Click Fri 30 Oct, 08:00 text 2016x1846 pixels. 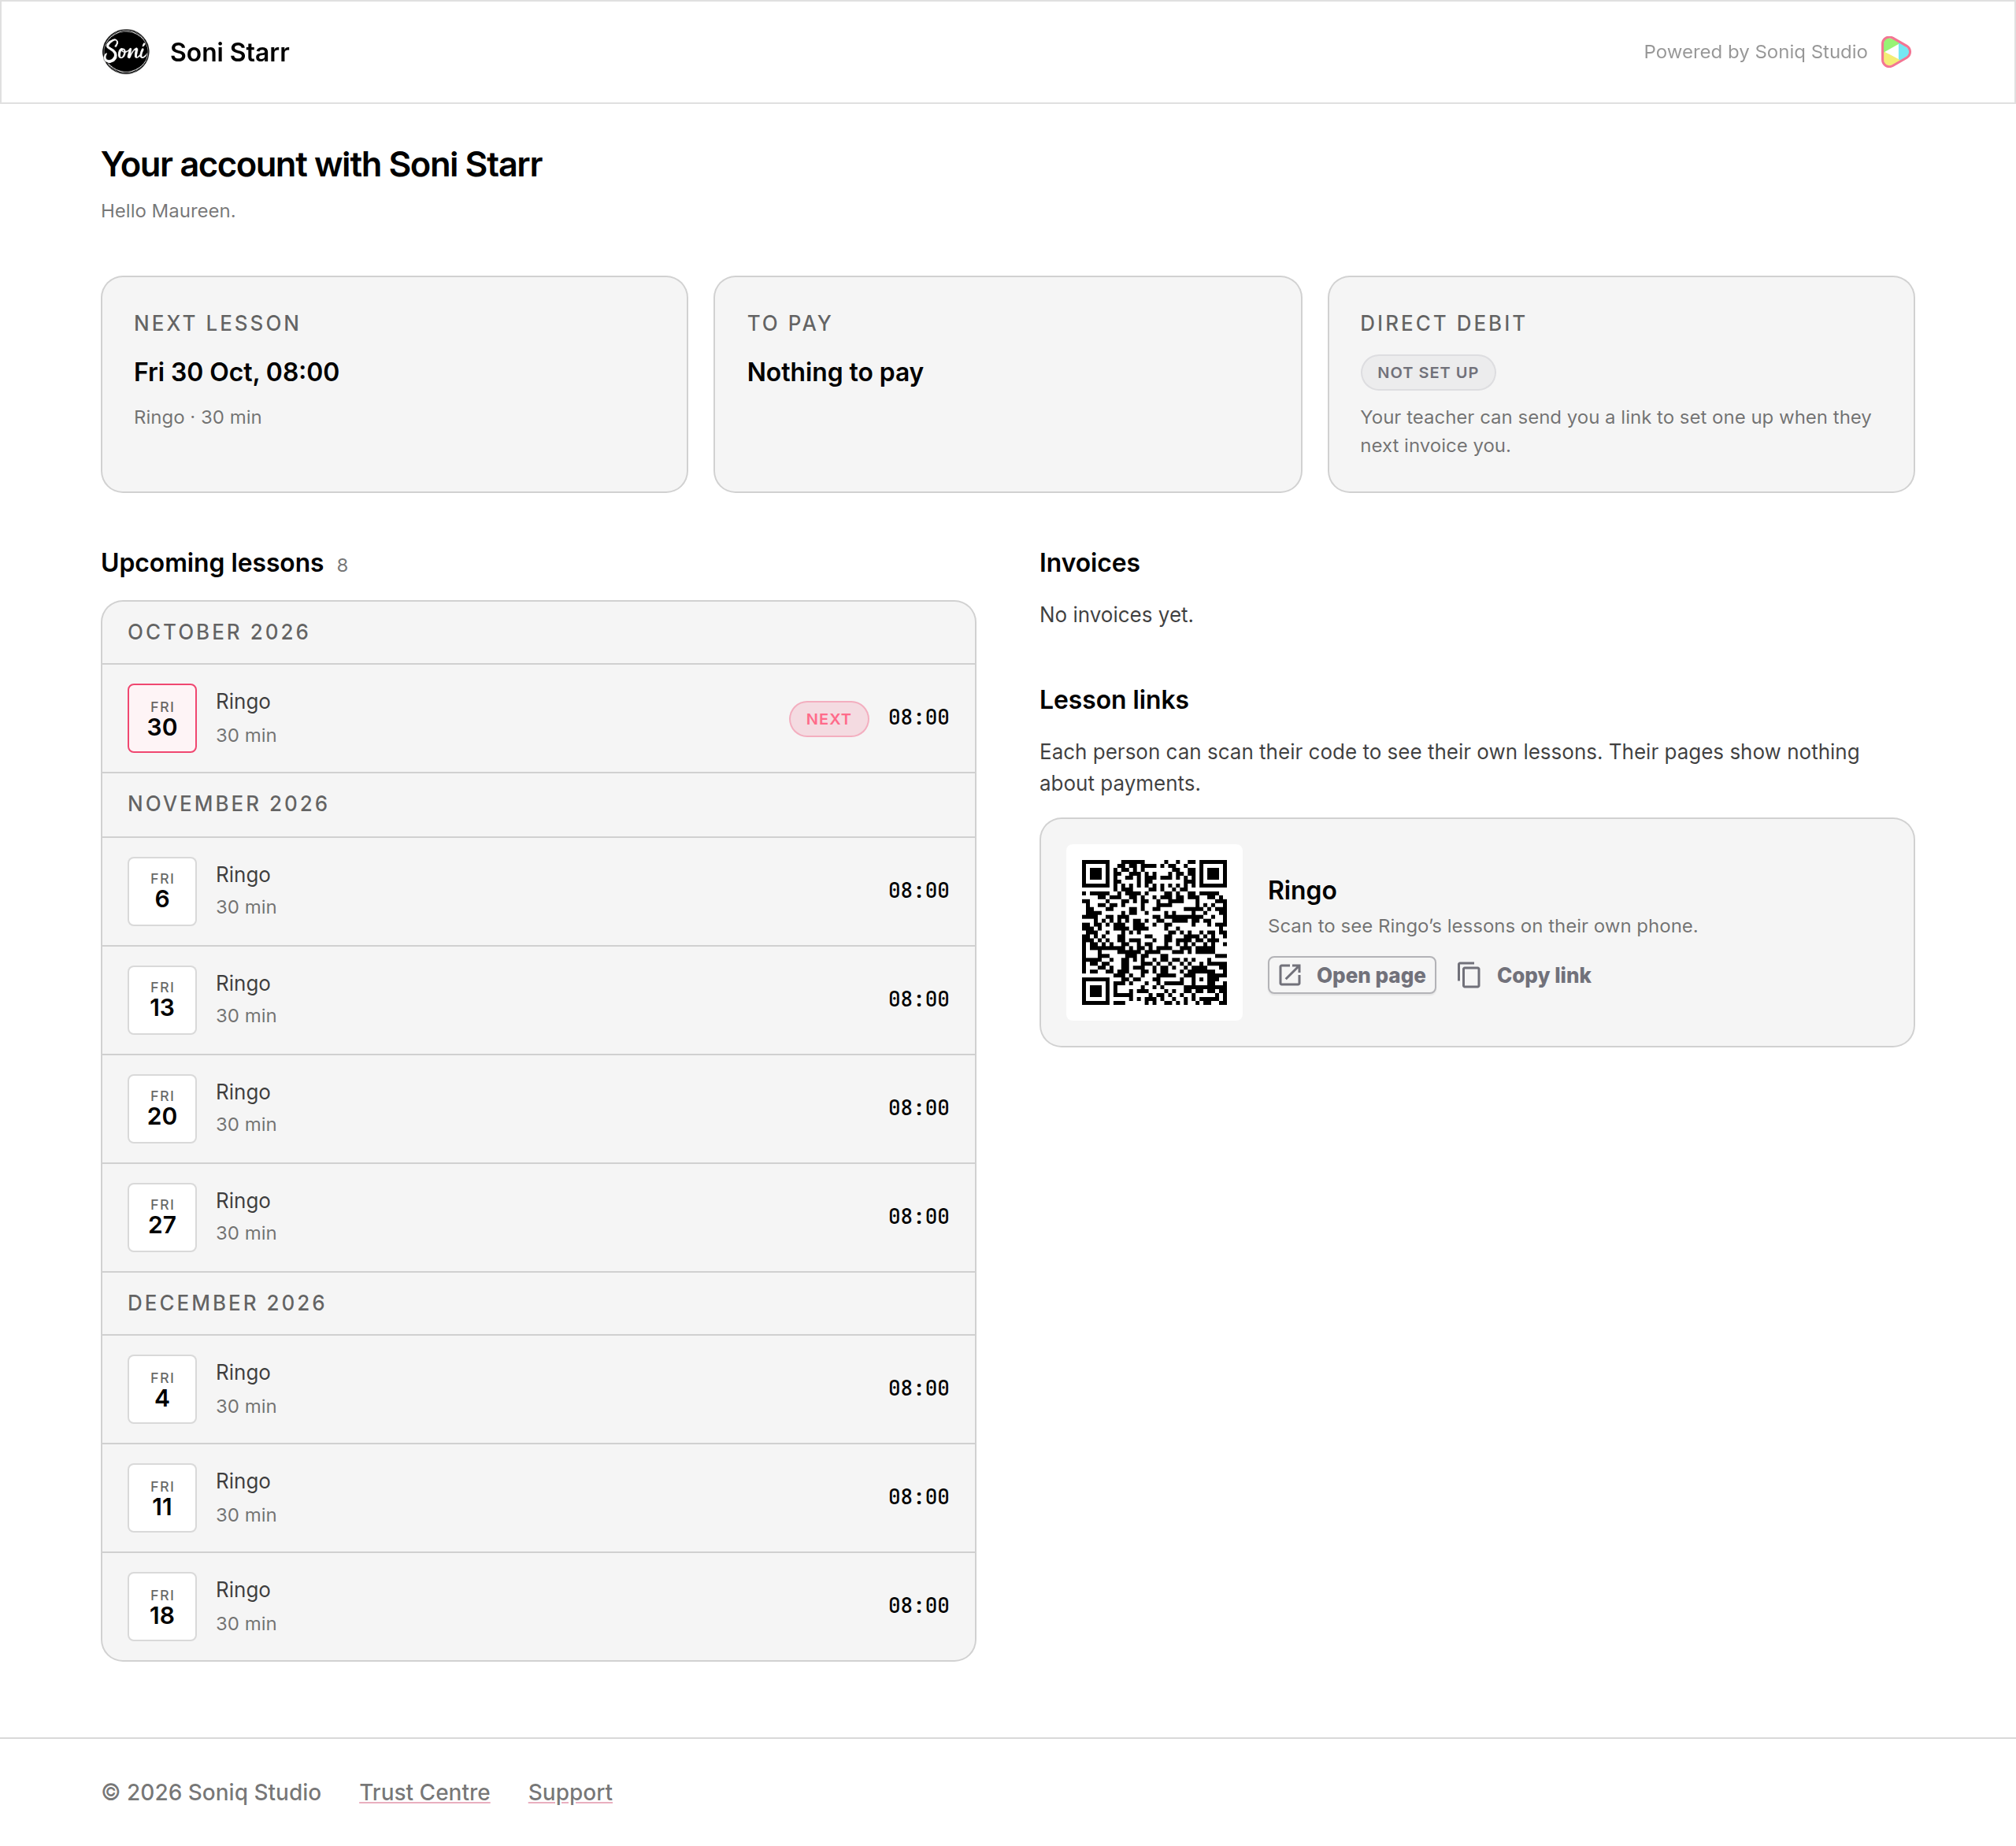pyautogui.click(x=236, y=372)
